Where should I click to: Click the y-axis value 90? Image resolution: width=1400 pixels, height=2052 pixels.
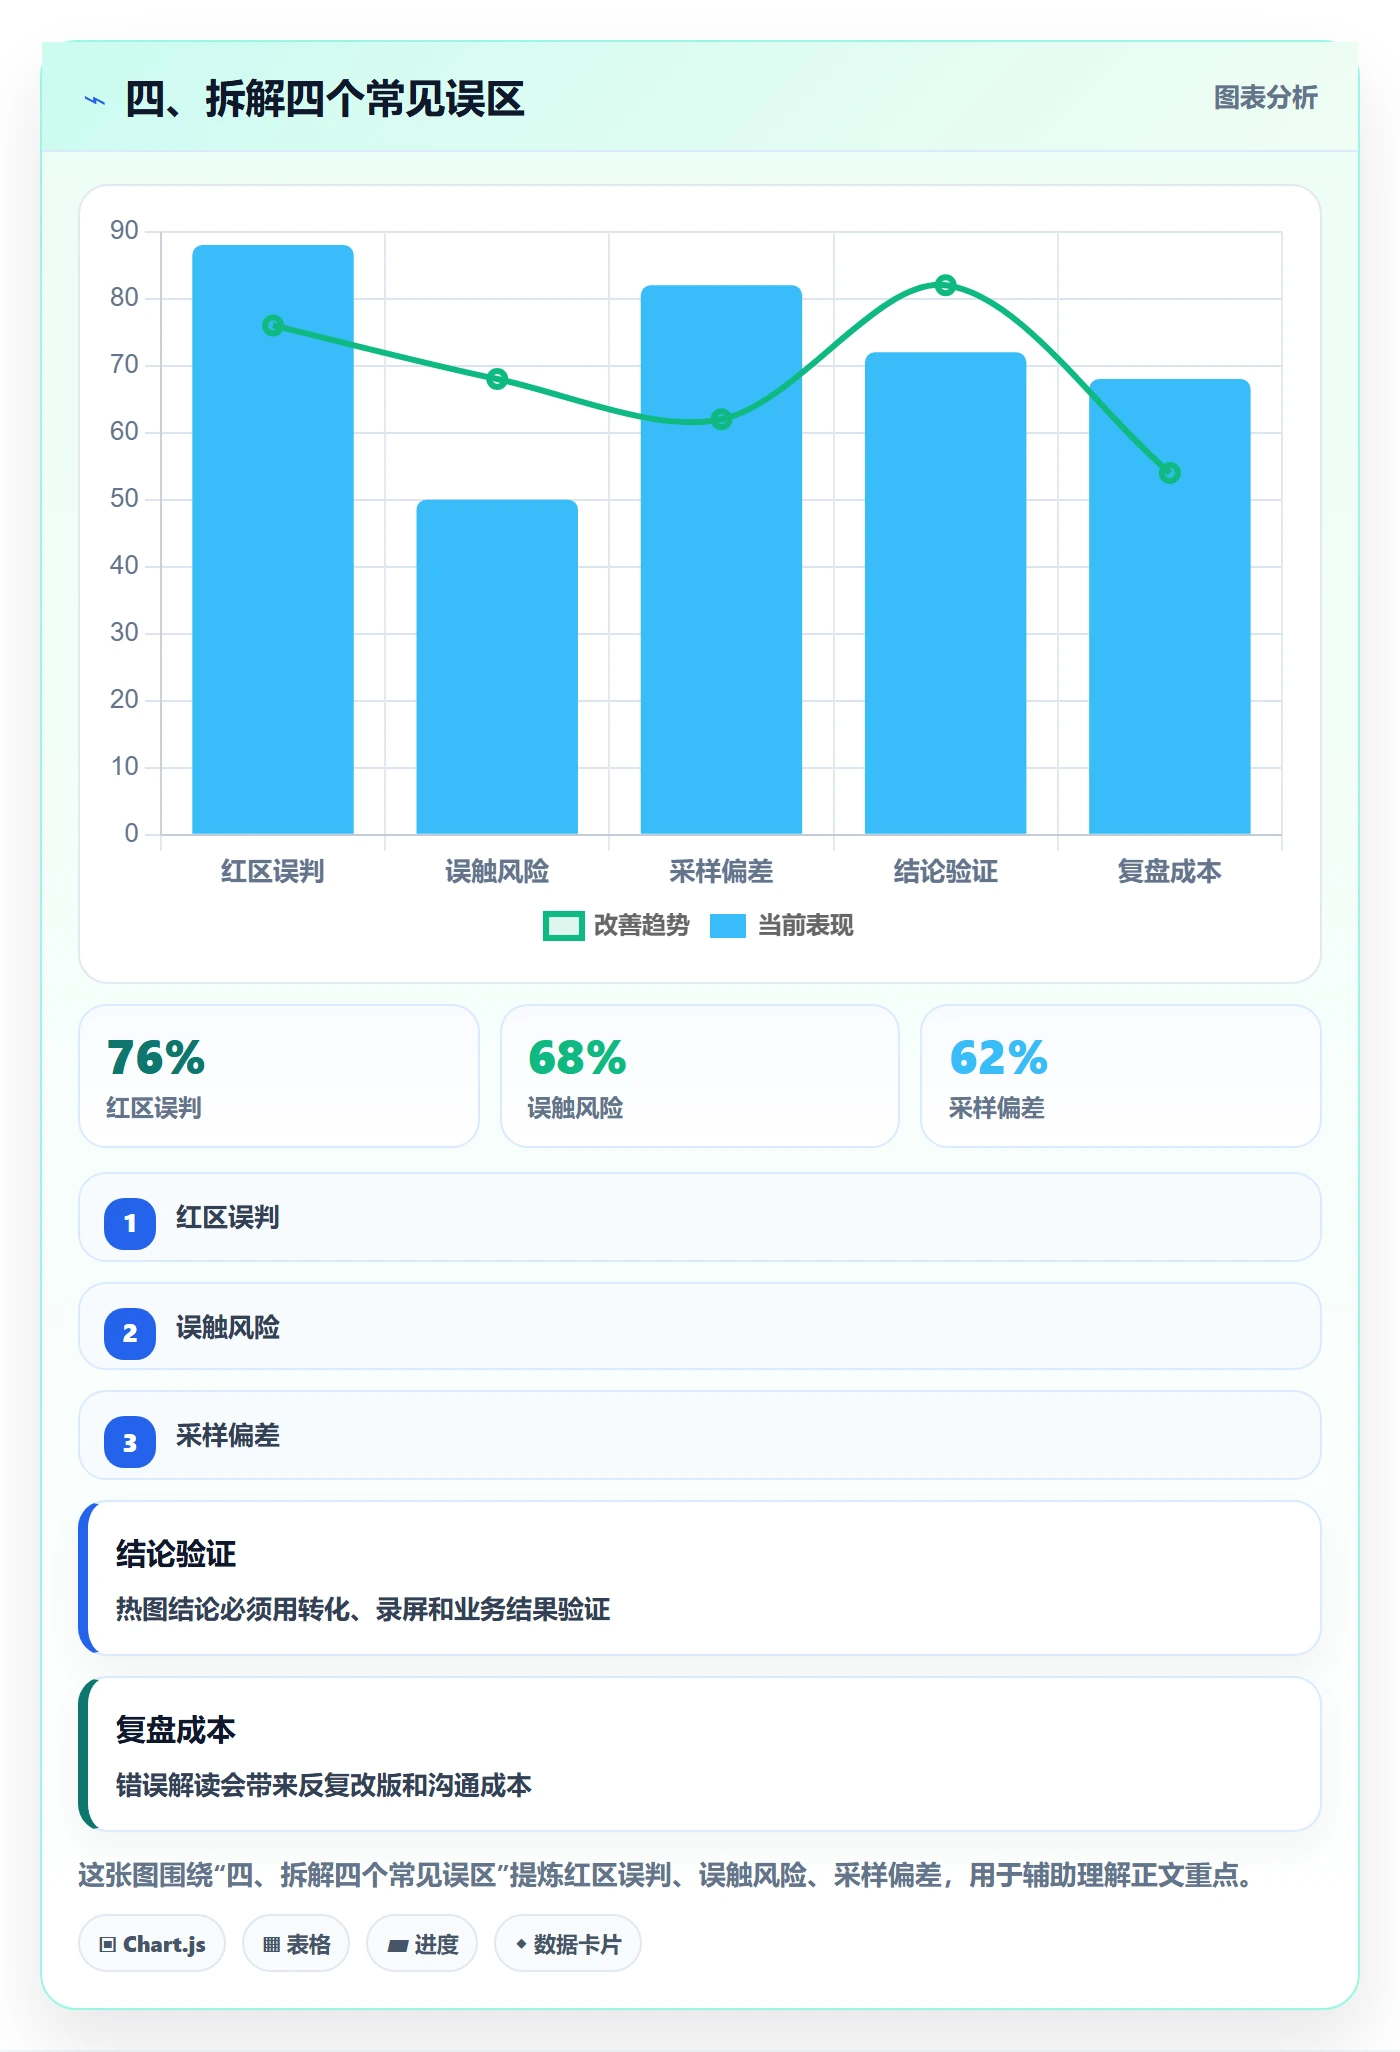tap(124, 231)
